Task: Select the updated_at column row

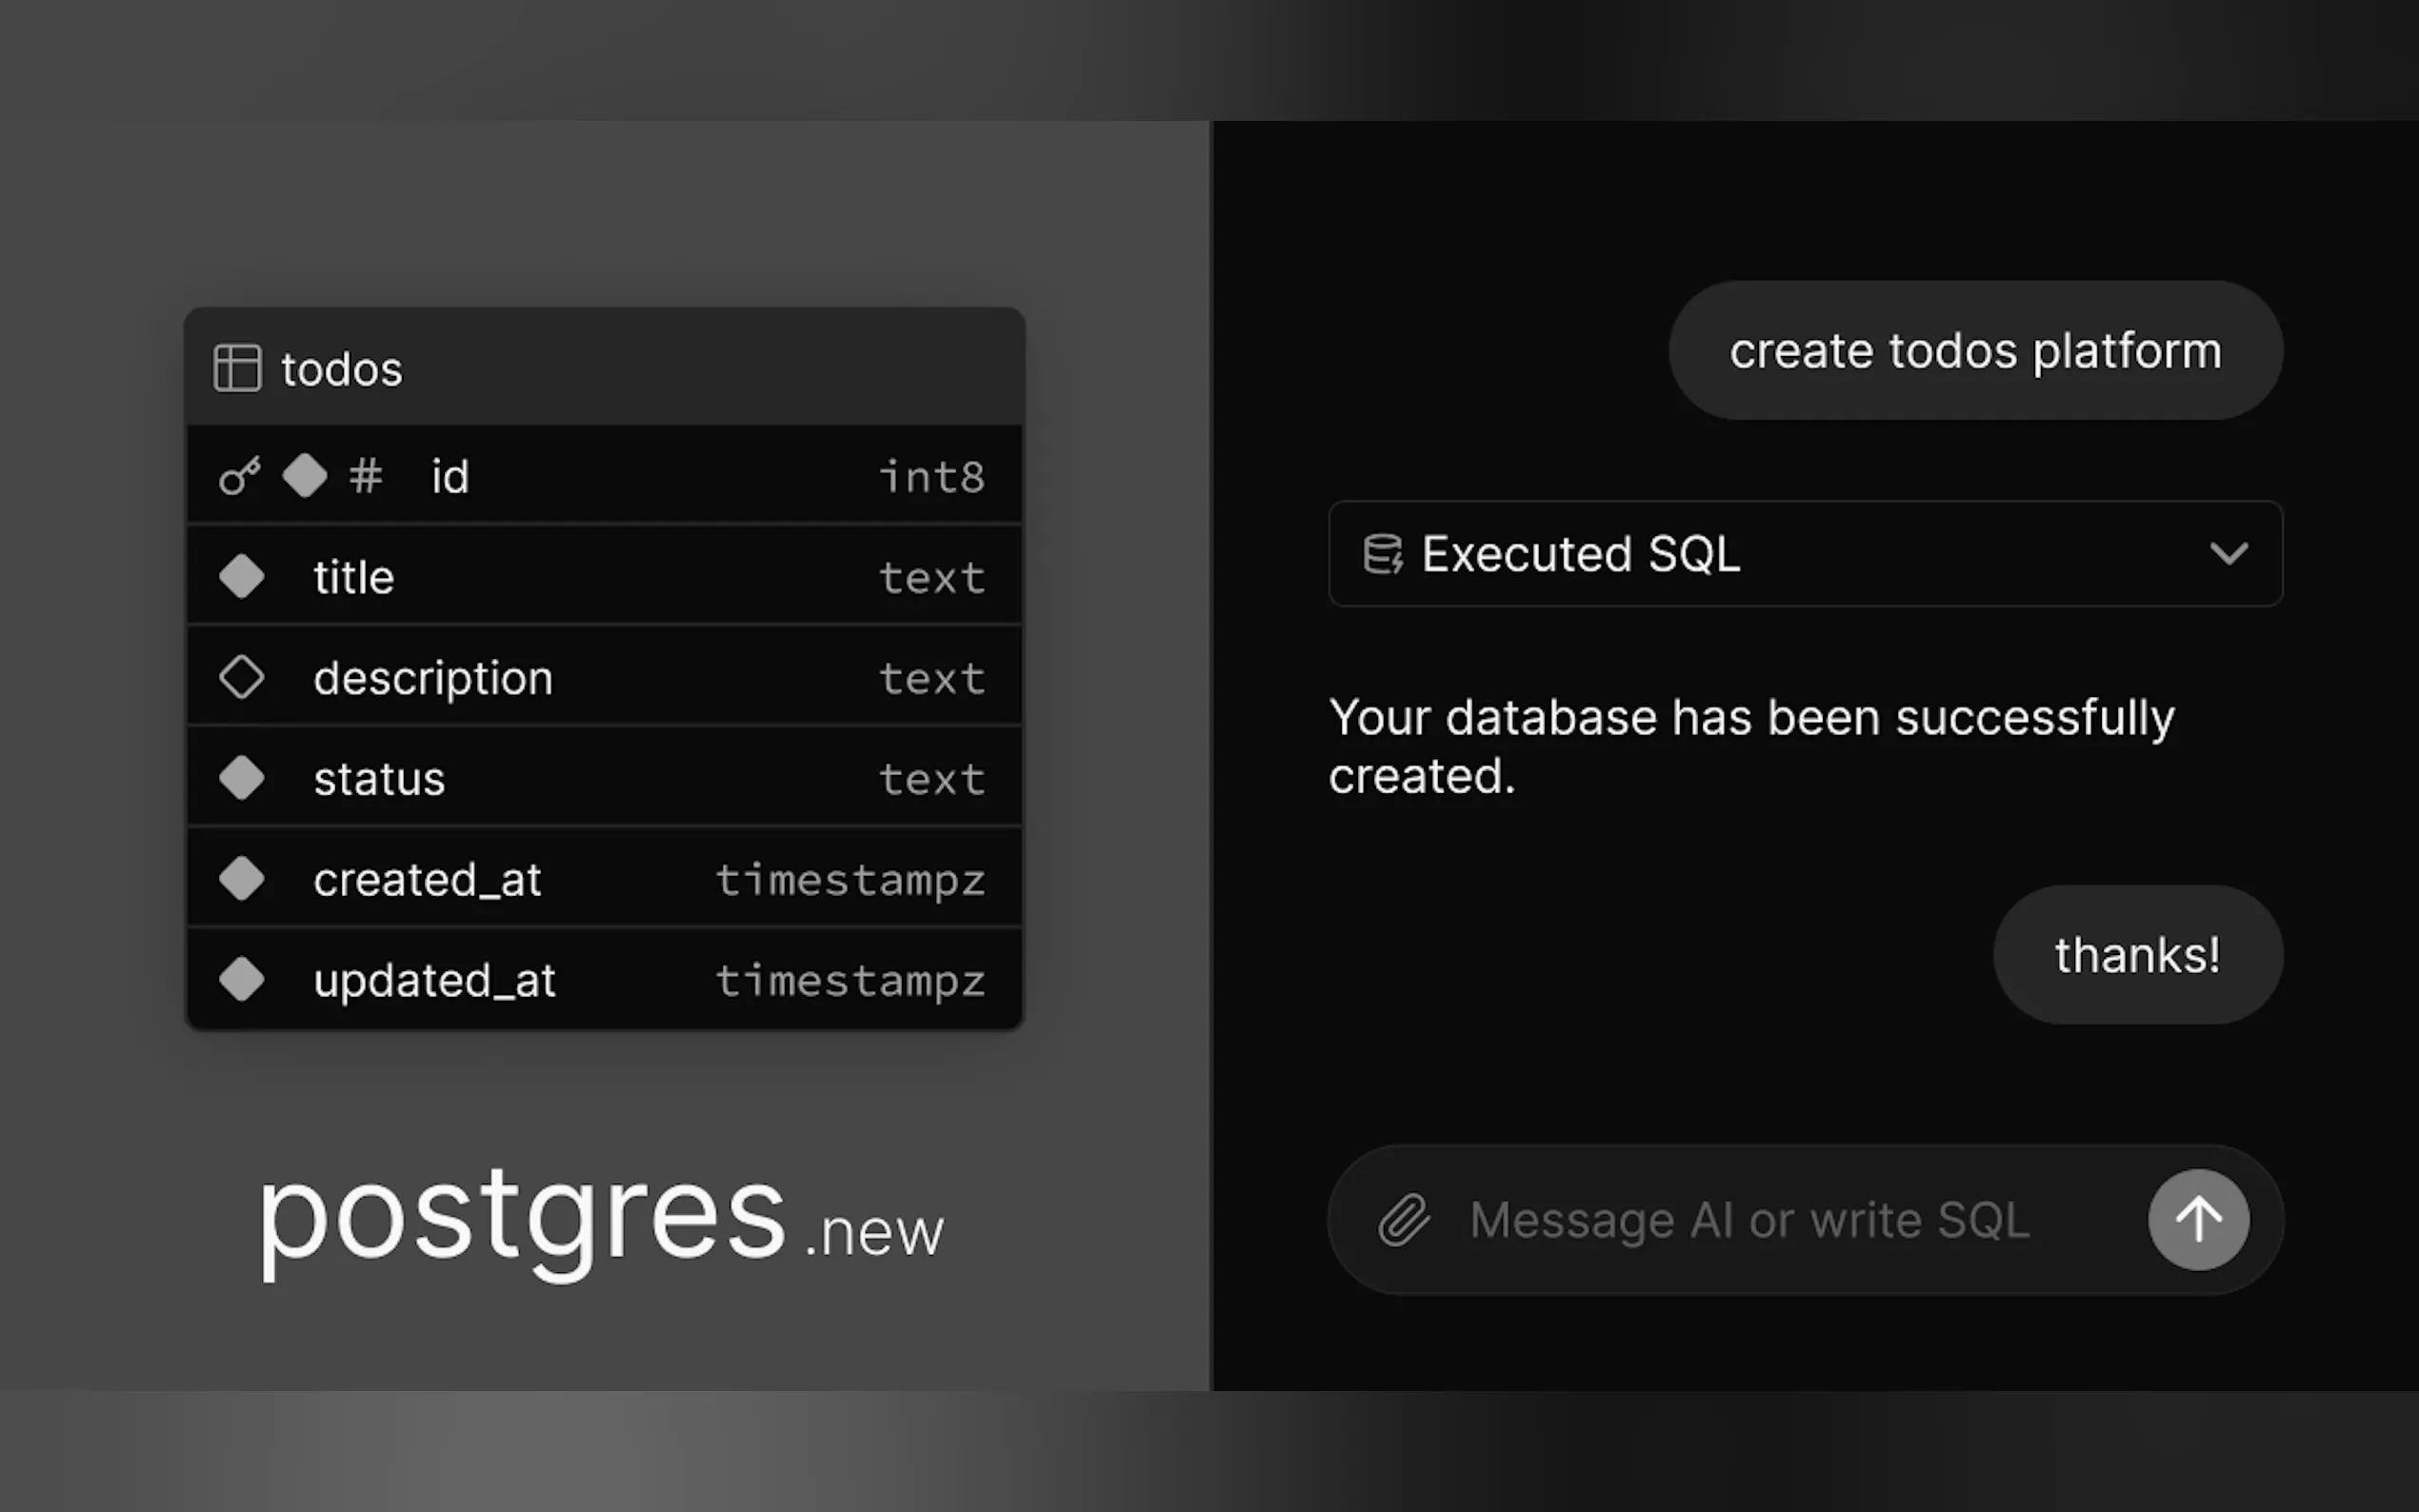Action: click(x=604, y=980)
